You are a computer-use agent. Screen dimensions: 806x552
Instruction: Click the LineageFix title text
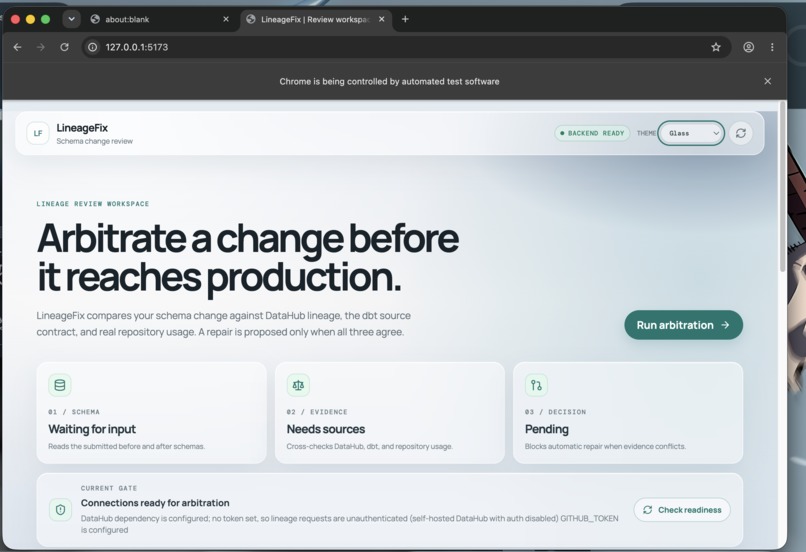82,127
